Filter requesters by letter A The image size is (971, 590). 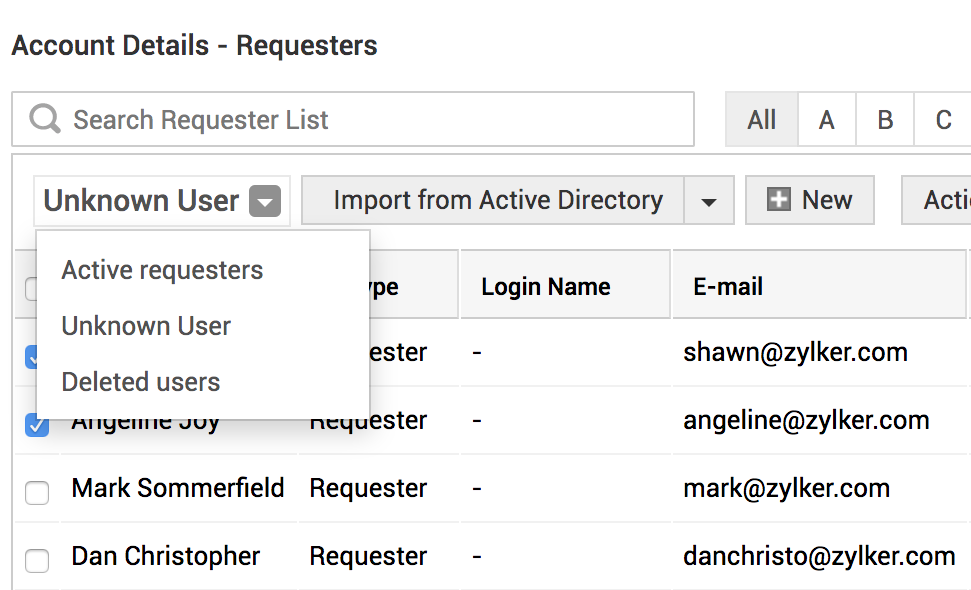pos(826,120)
